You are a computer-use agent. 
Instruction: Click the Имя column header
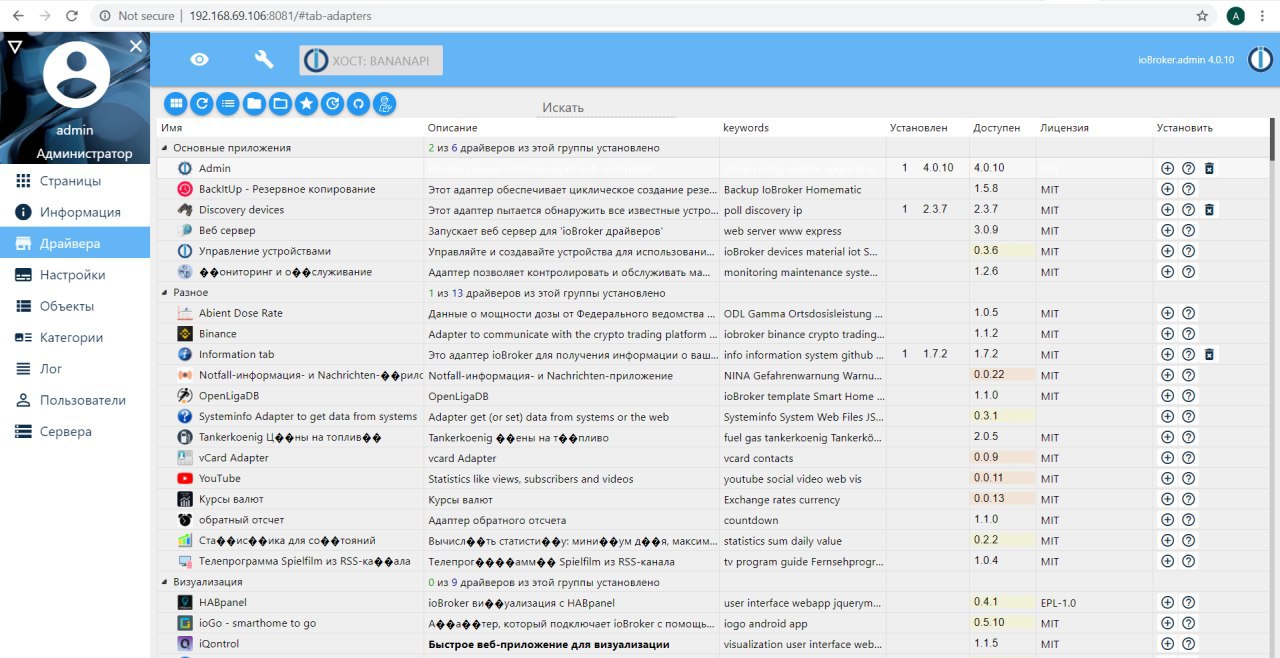coord(172,128)
